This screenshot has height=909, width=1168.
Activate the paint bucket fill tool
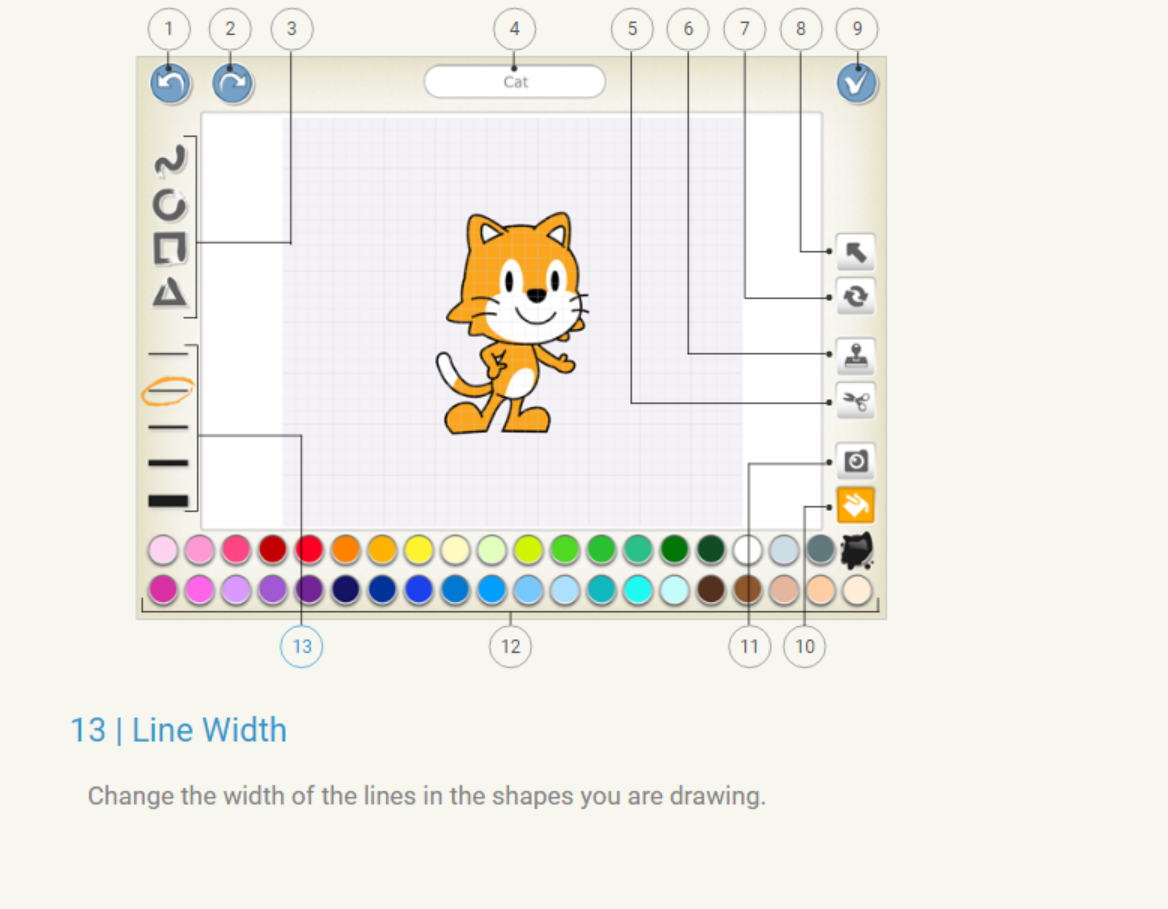coord(855,506)
